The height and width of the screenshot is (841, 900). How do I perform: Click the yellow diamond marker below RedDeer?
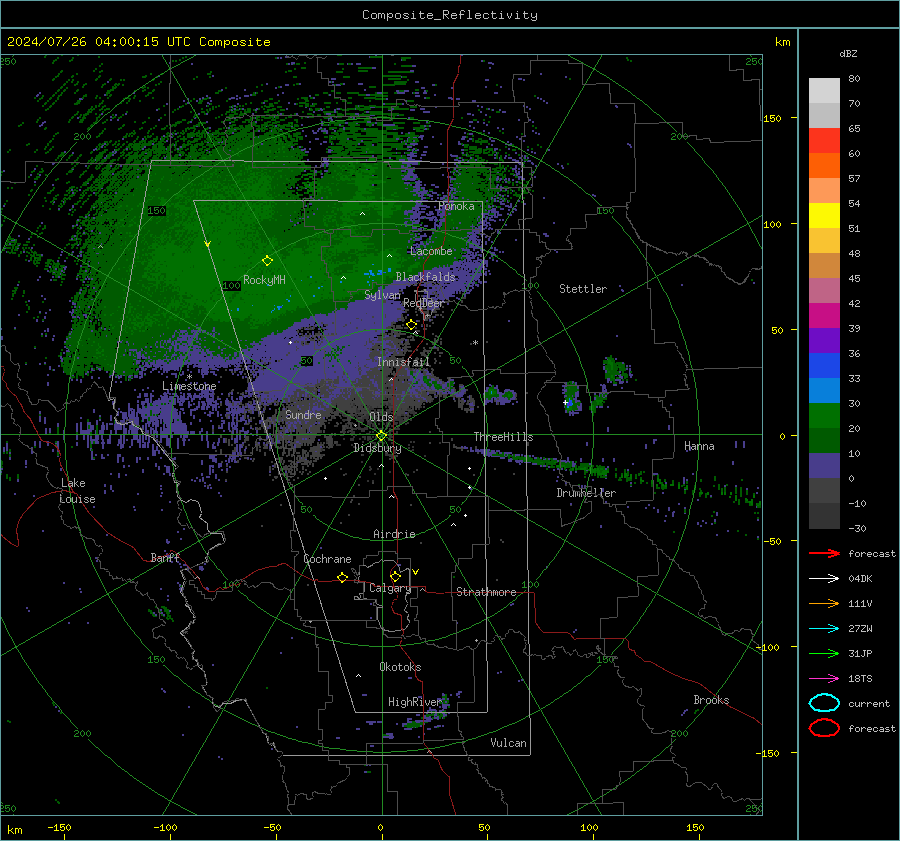point(411,325)
